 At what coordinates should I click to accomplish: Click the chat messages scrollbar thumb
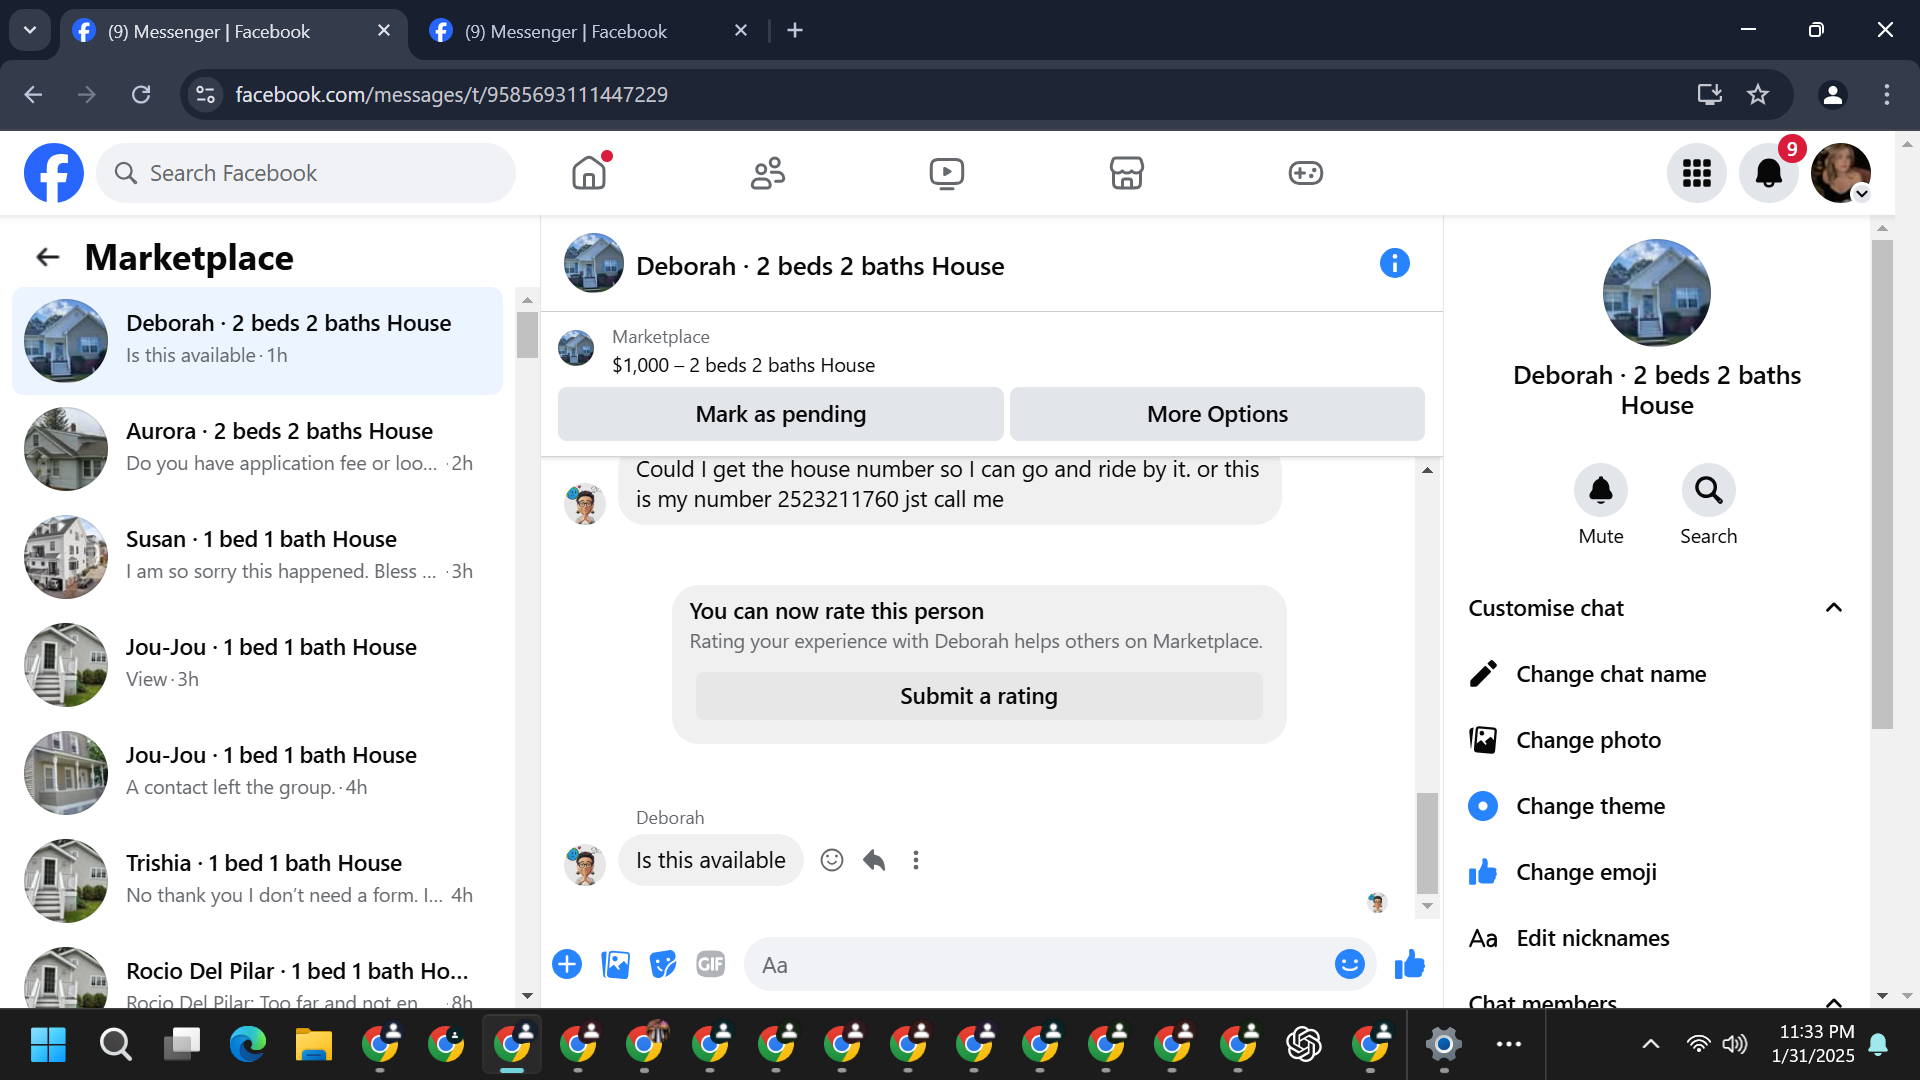point(1427,843)
